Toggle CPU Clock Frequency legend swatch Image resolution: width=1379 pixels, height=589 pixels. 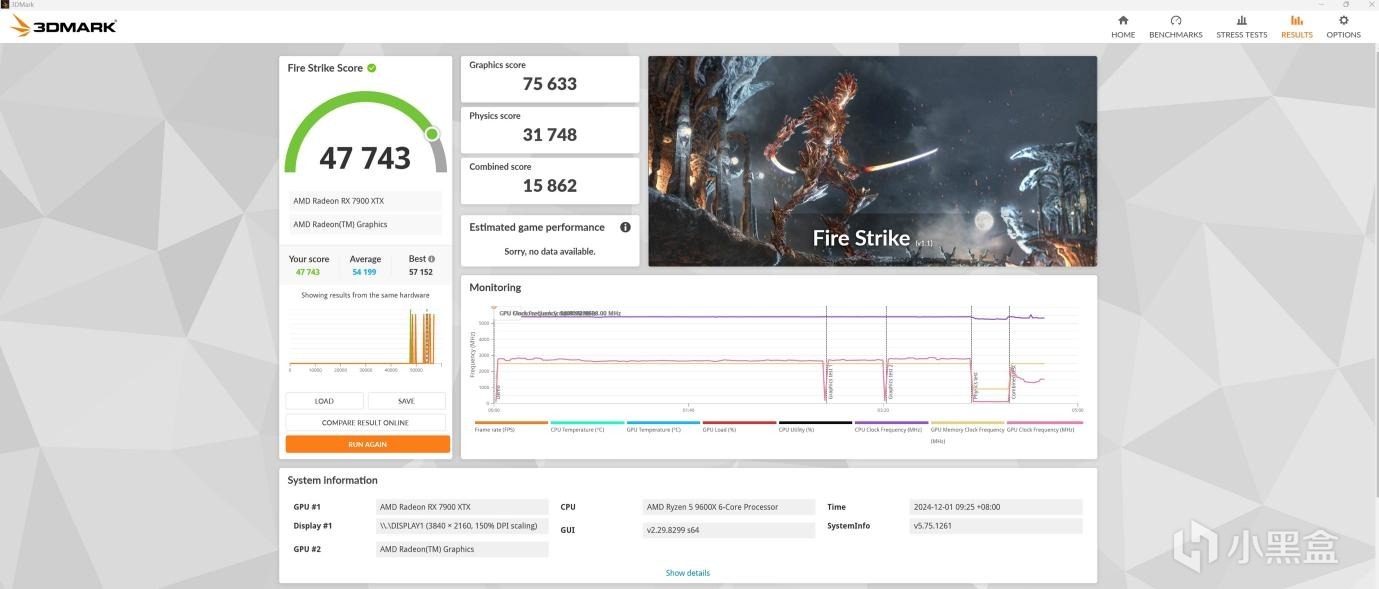891,423
